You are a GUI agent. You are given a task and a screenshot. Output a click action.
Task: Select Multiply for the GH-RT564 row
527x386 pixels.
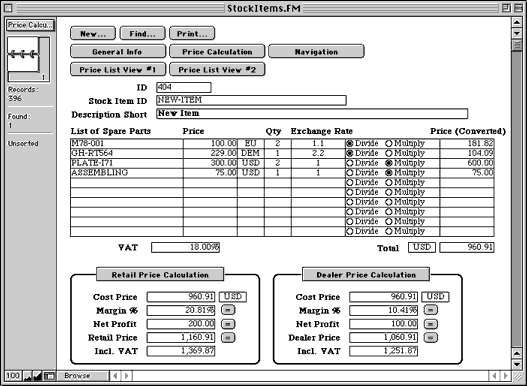click(x=389, y=153)
